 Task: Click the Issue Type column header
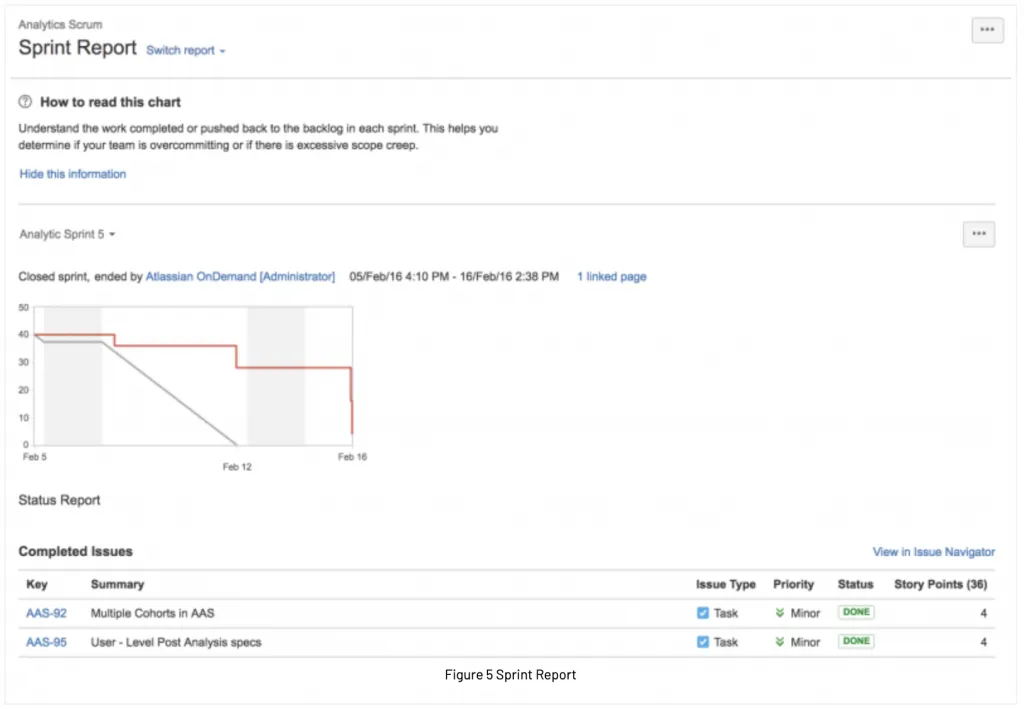point(726,584)
